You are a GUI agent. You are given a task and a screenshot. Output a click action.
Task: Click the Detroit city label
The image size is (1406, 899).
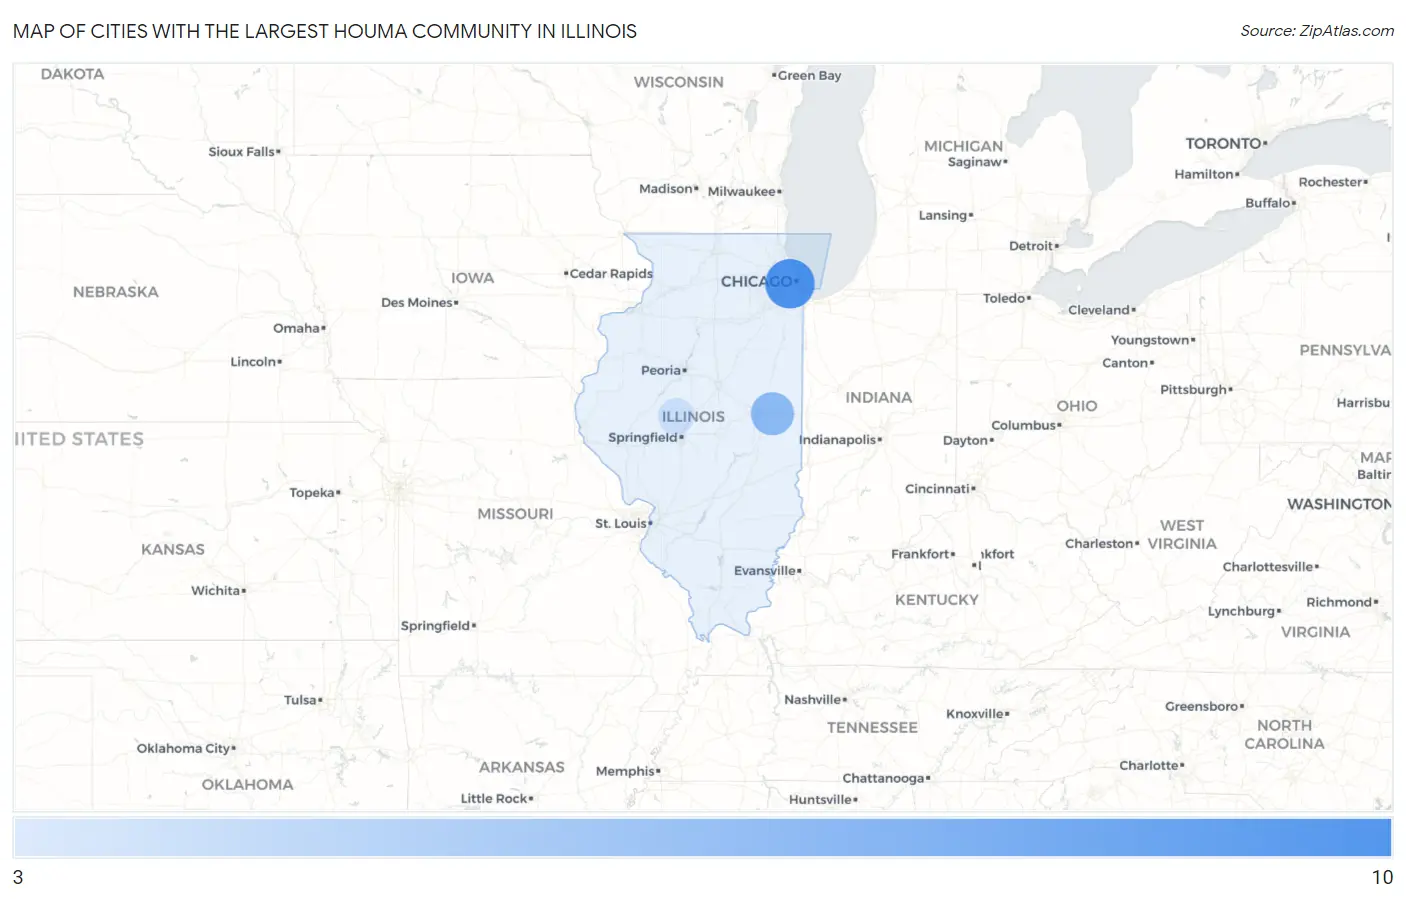[x=1033, y=245]
